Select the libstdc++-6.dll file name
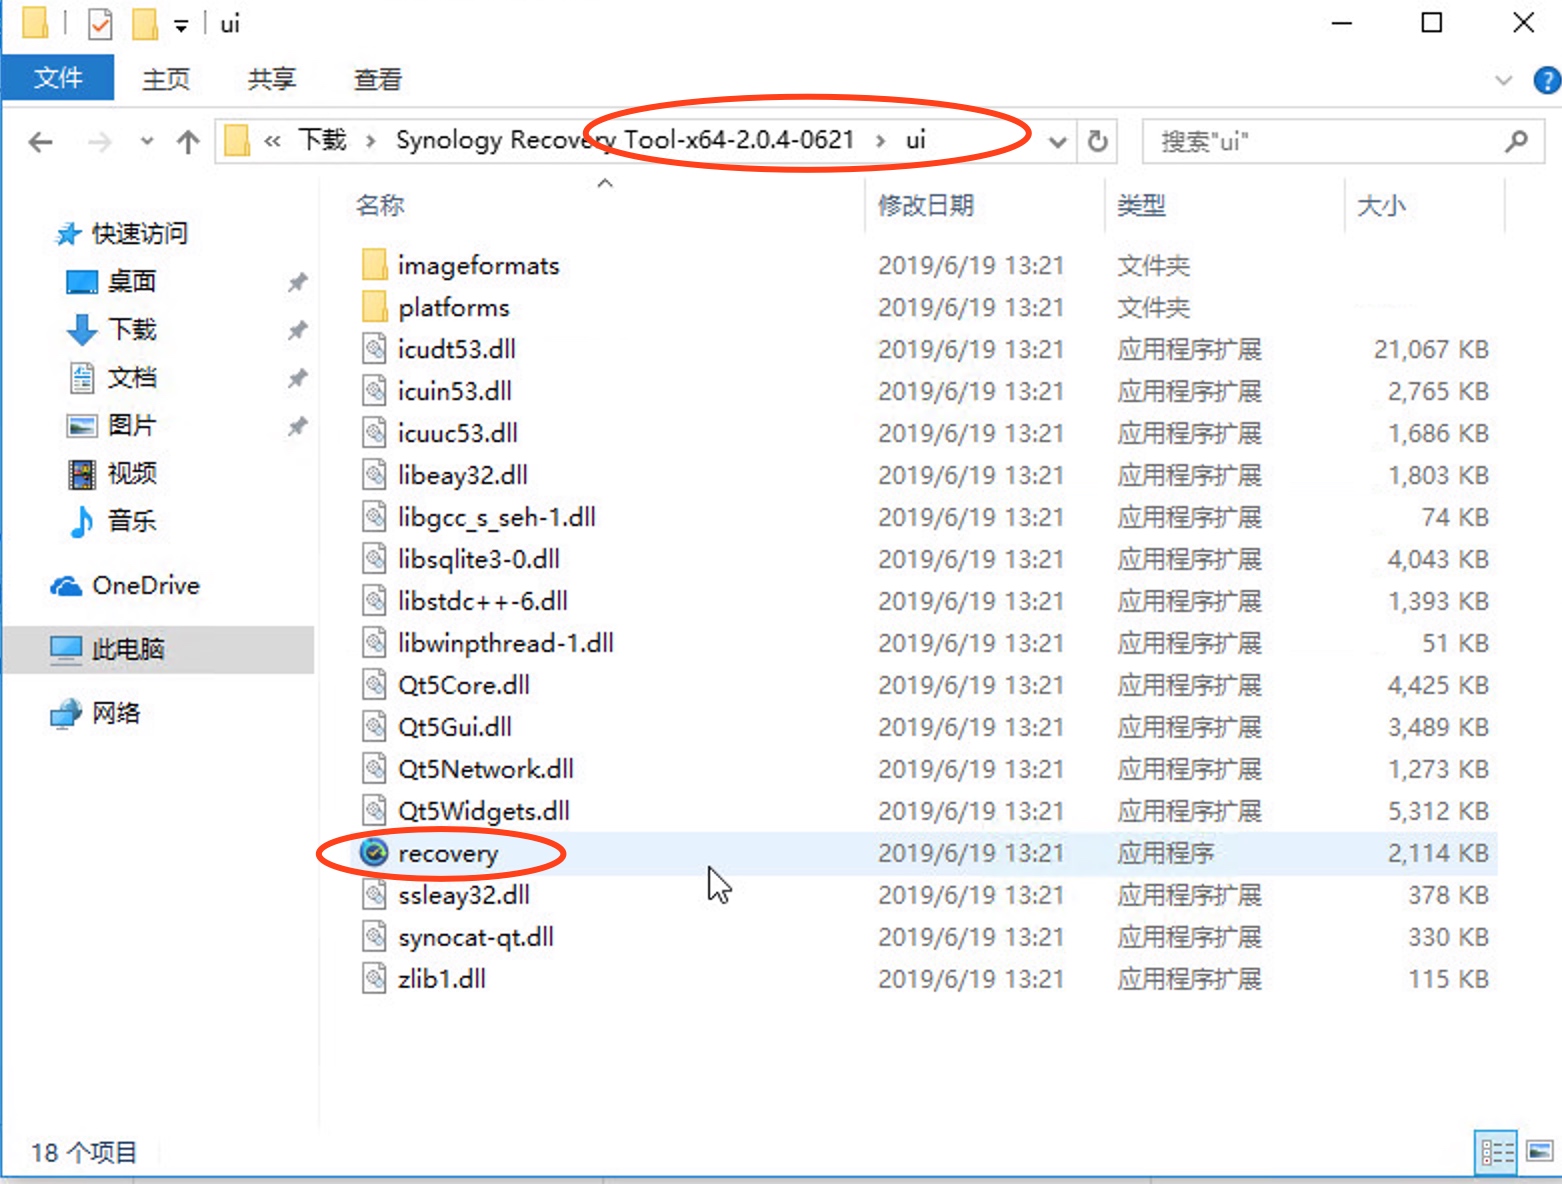The image size is (1562, 1184). point(483,601)
